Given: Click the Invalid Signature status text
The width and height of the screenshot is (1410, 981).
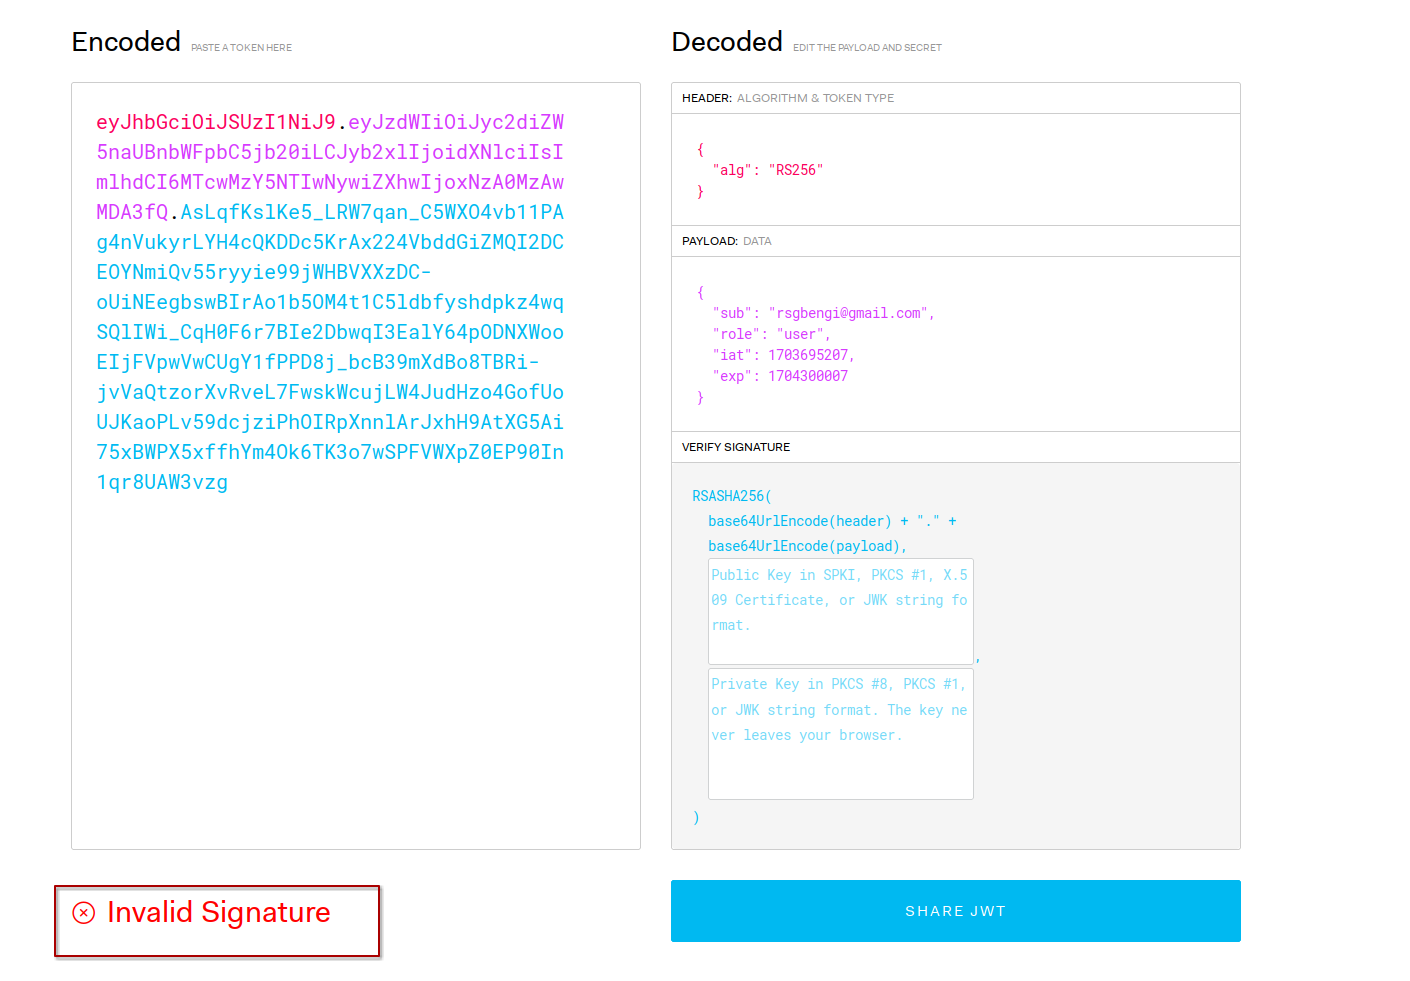Looking at the screenshot, I should (218, 912).
